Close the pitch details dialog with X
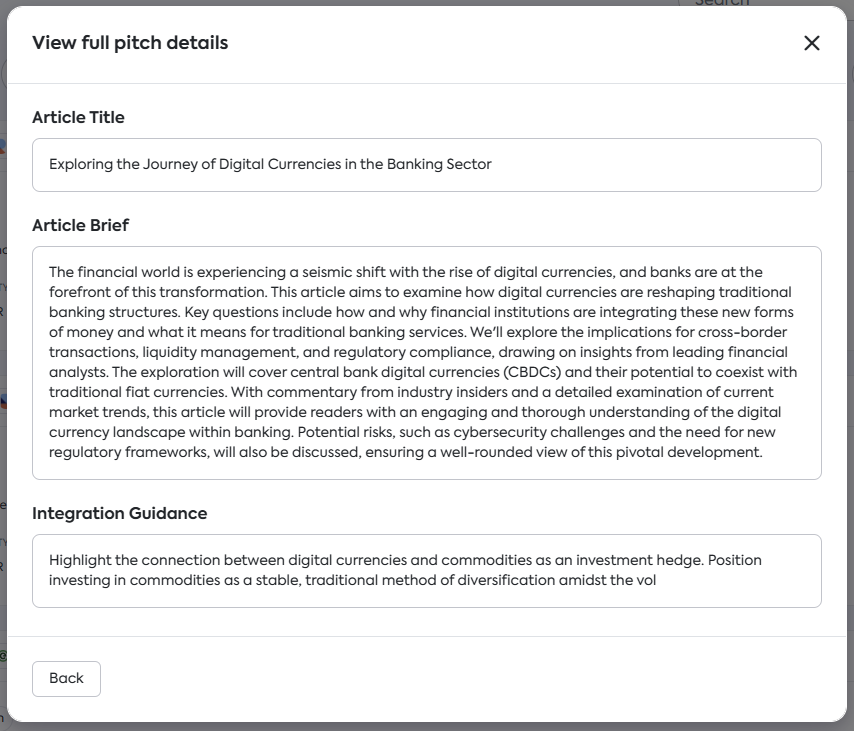Viewport: 854px width, 731px height. click(811, 43)
